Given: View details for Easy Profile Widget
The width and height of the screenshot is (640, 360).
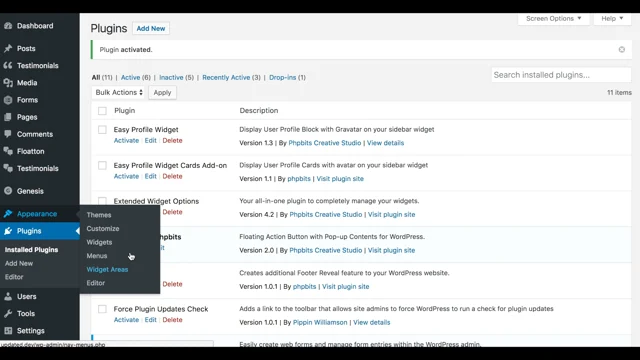Looking at the screenshot, I should coord(385,143).
